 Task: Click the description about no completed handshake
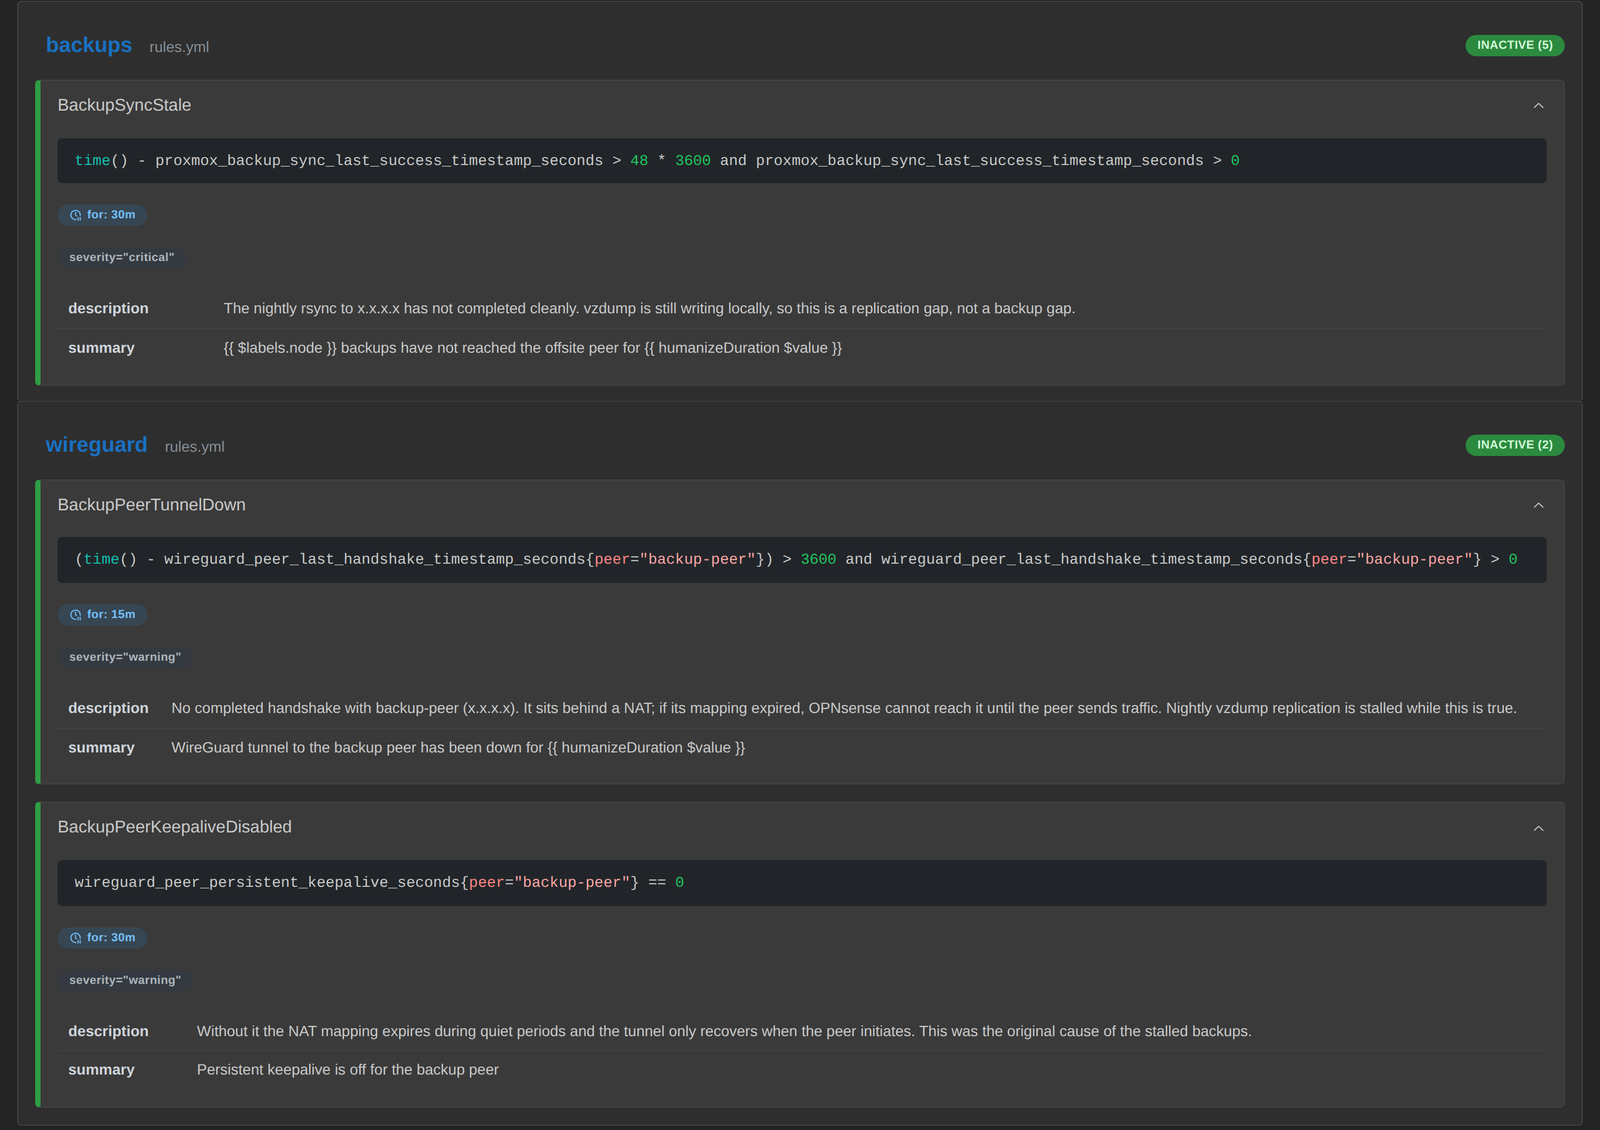(x=844, y=708)
